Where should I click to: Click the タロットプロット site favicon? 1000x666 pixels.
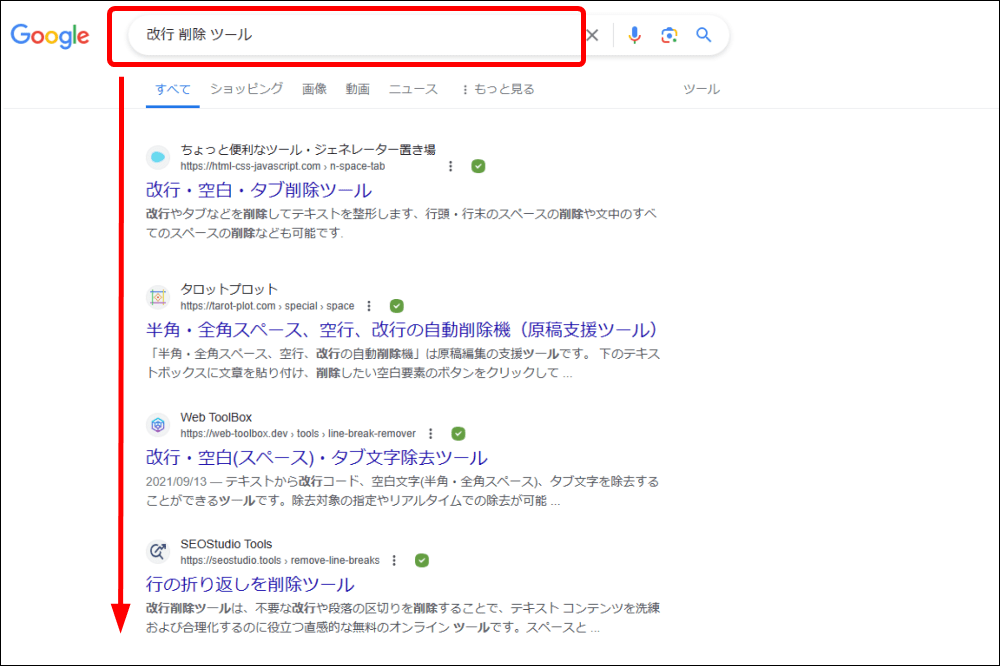click(x=158, y=297)
